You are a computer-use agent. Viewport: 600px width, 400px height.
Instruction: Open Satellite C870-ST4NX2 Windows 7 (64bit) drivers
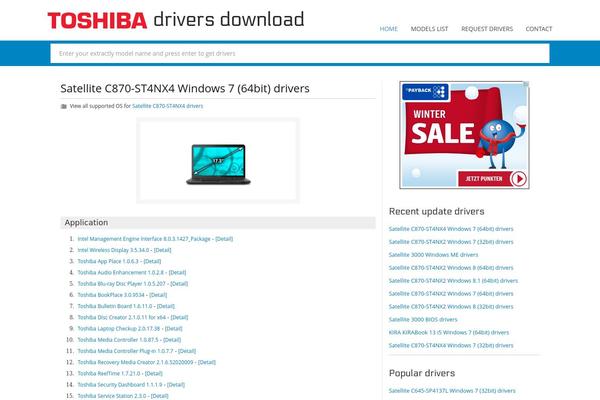(x=451, y=294)
